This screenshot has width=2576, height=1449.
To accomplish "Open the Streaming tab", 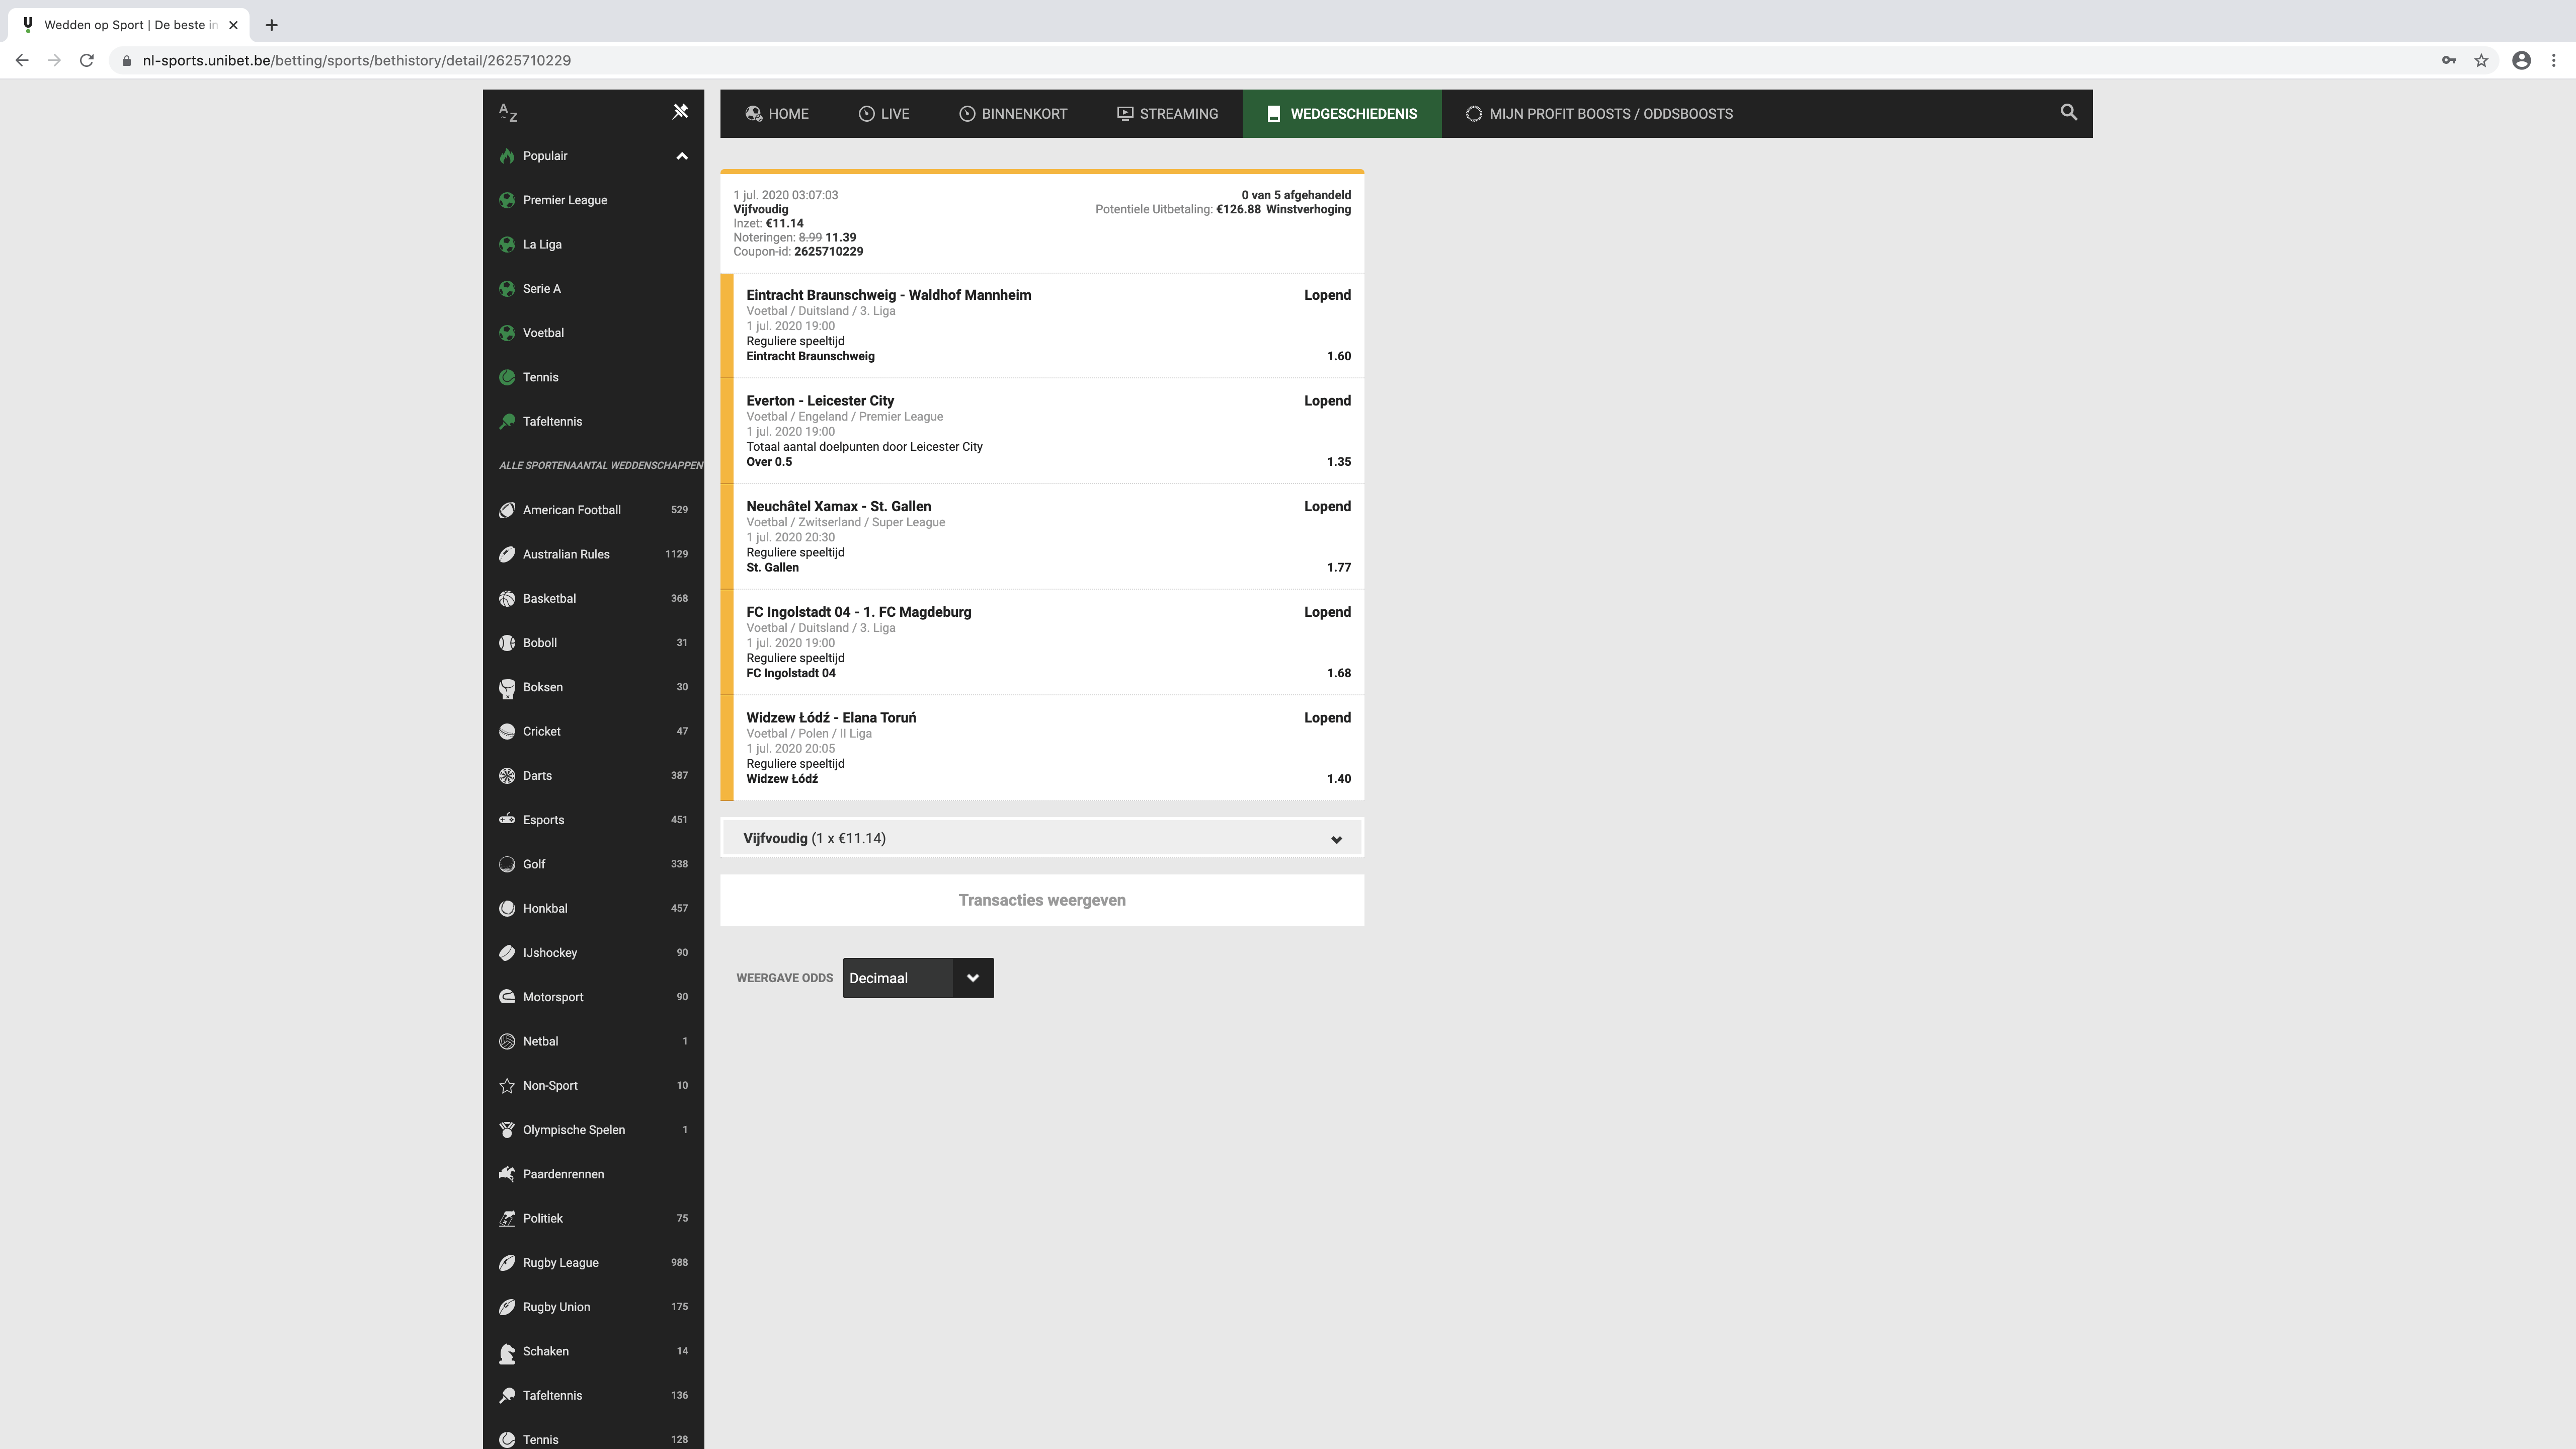I will 1167,114.
